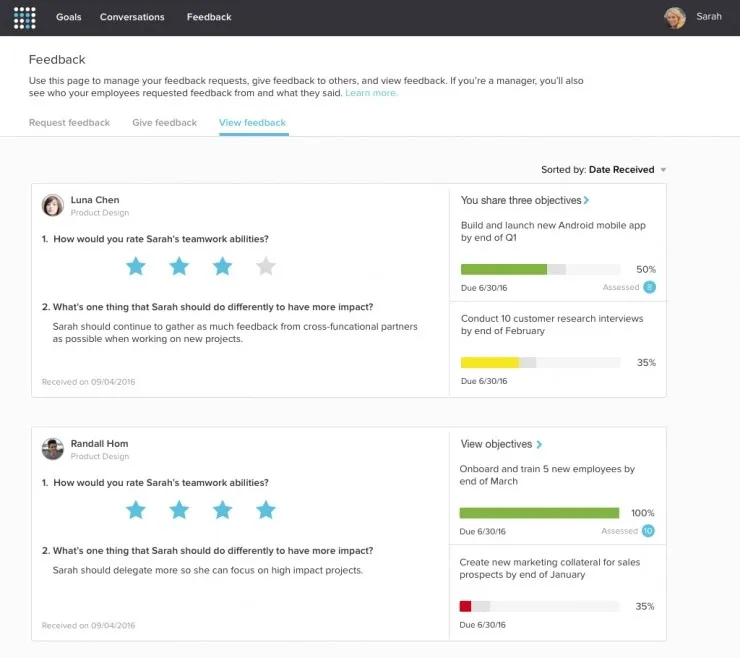This screenshot has width=740, height=658.
Task: Click the red 35% marketing collateral progress bar
Action: pyautogui.click(x=540, y=606)
